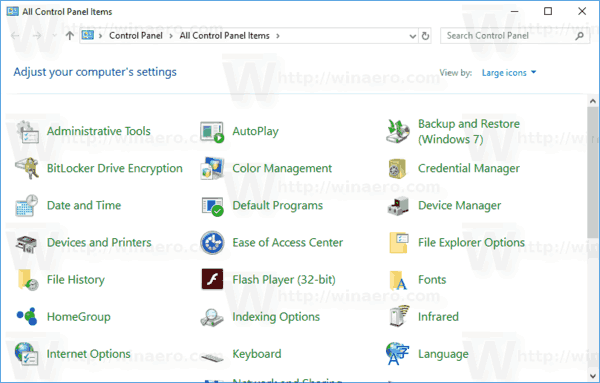Click the HomeGroup icon
Screen dimensions: 600x383
point(27,316)
